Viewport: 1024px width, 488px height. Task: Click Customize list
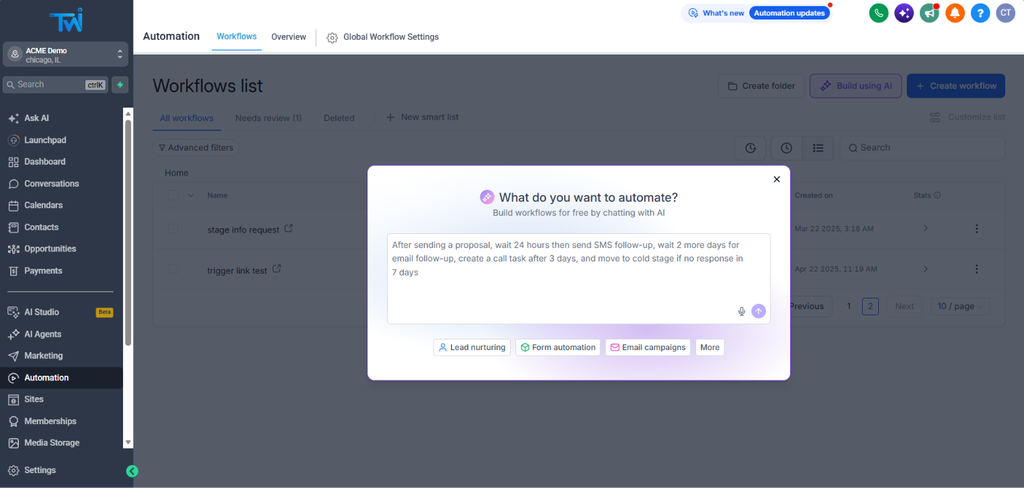pos(967,118)
